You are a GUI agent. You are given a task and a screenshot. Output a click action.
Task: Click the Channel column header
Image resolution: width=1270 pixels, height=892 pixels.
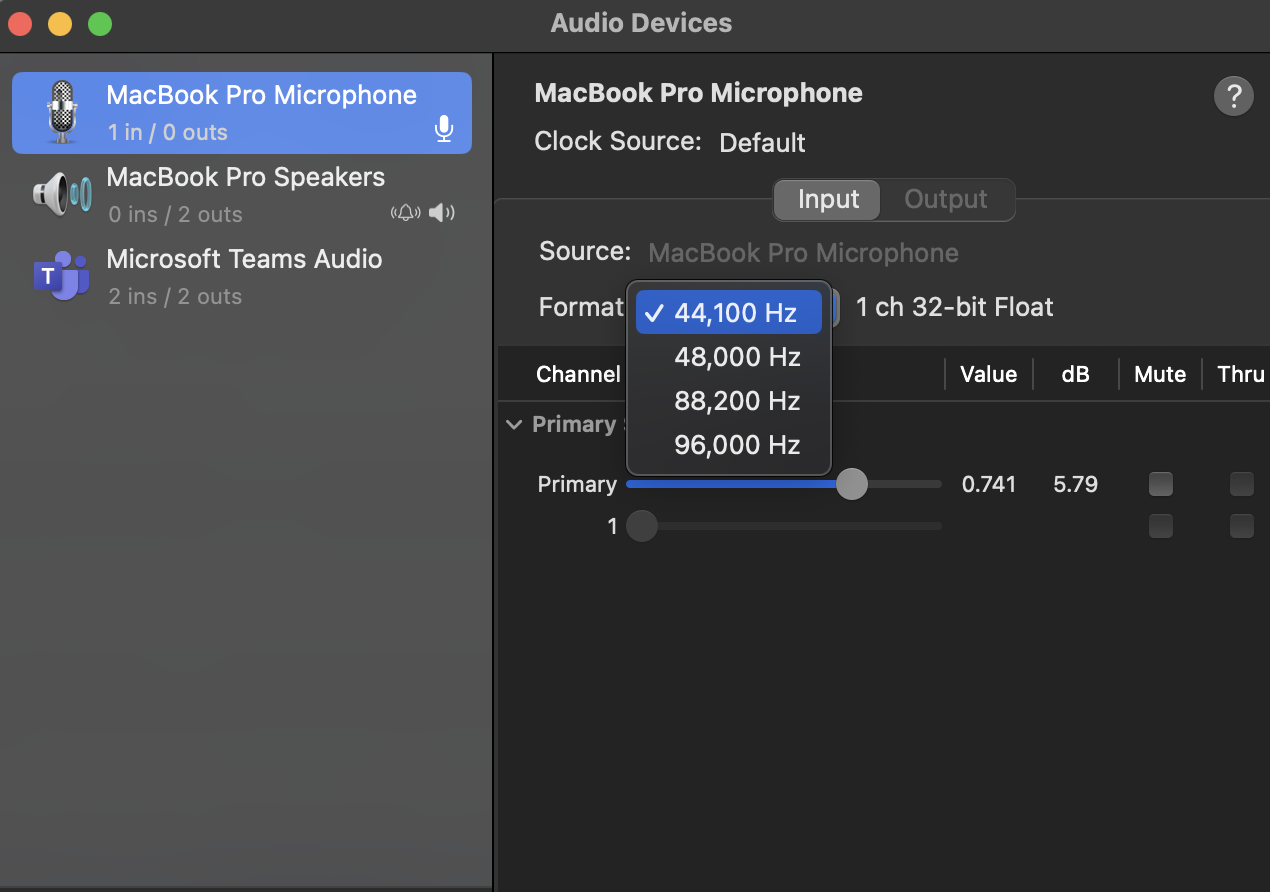(x=578, y=374)
